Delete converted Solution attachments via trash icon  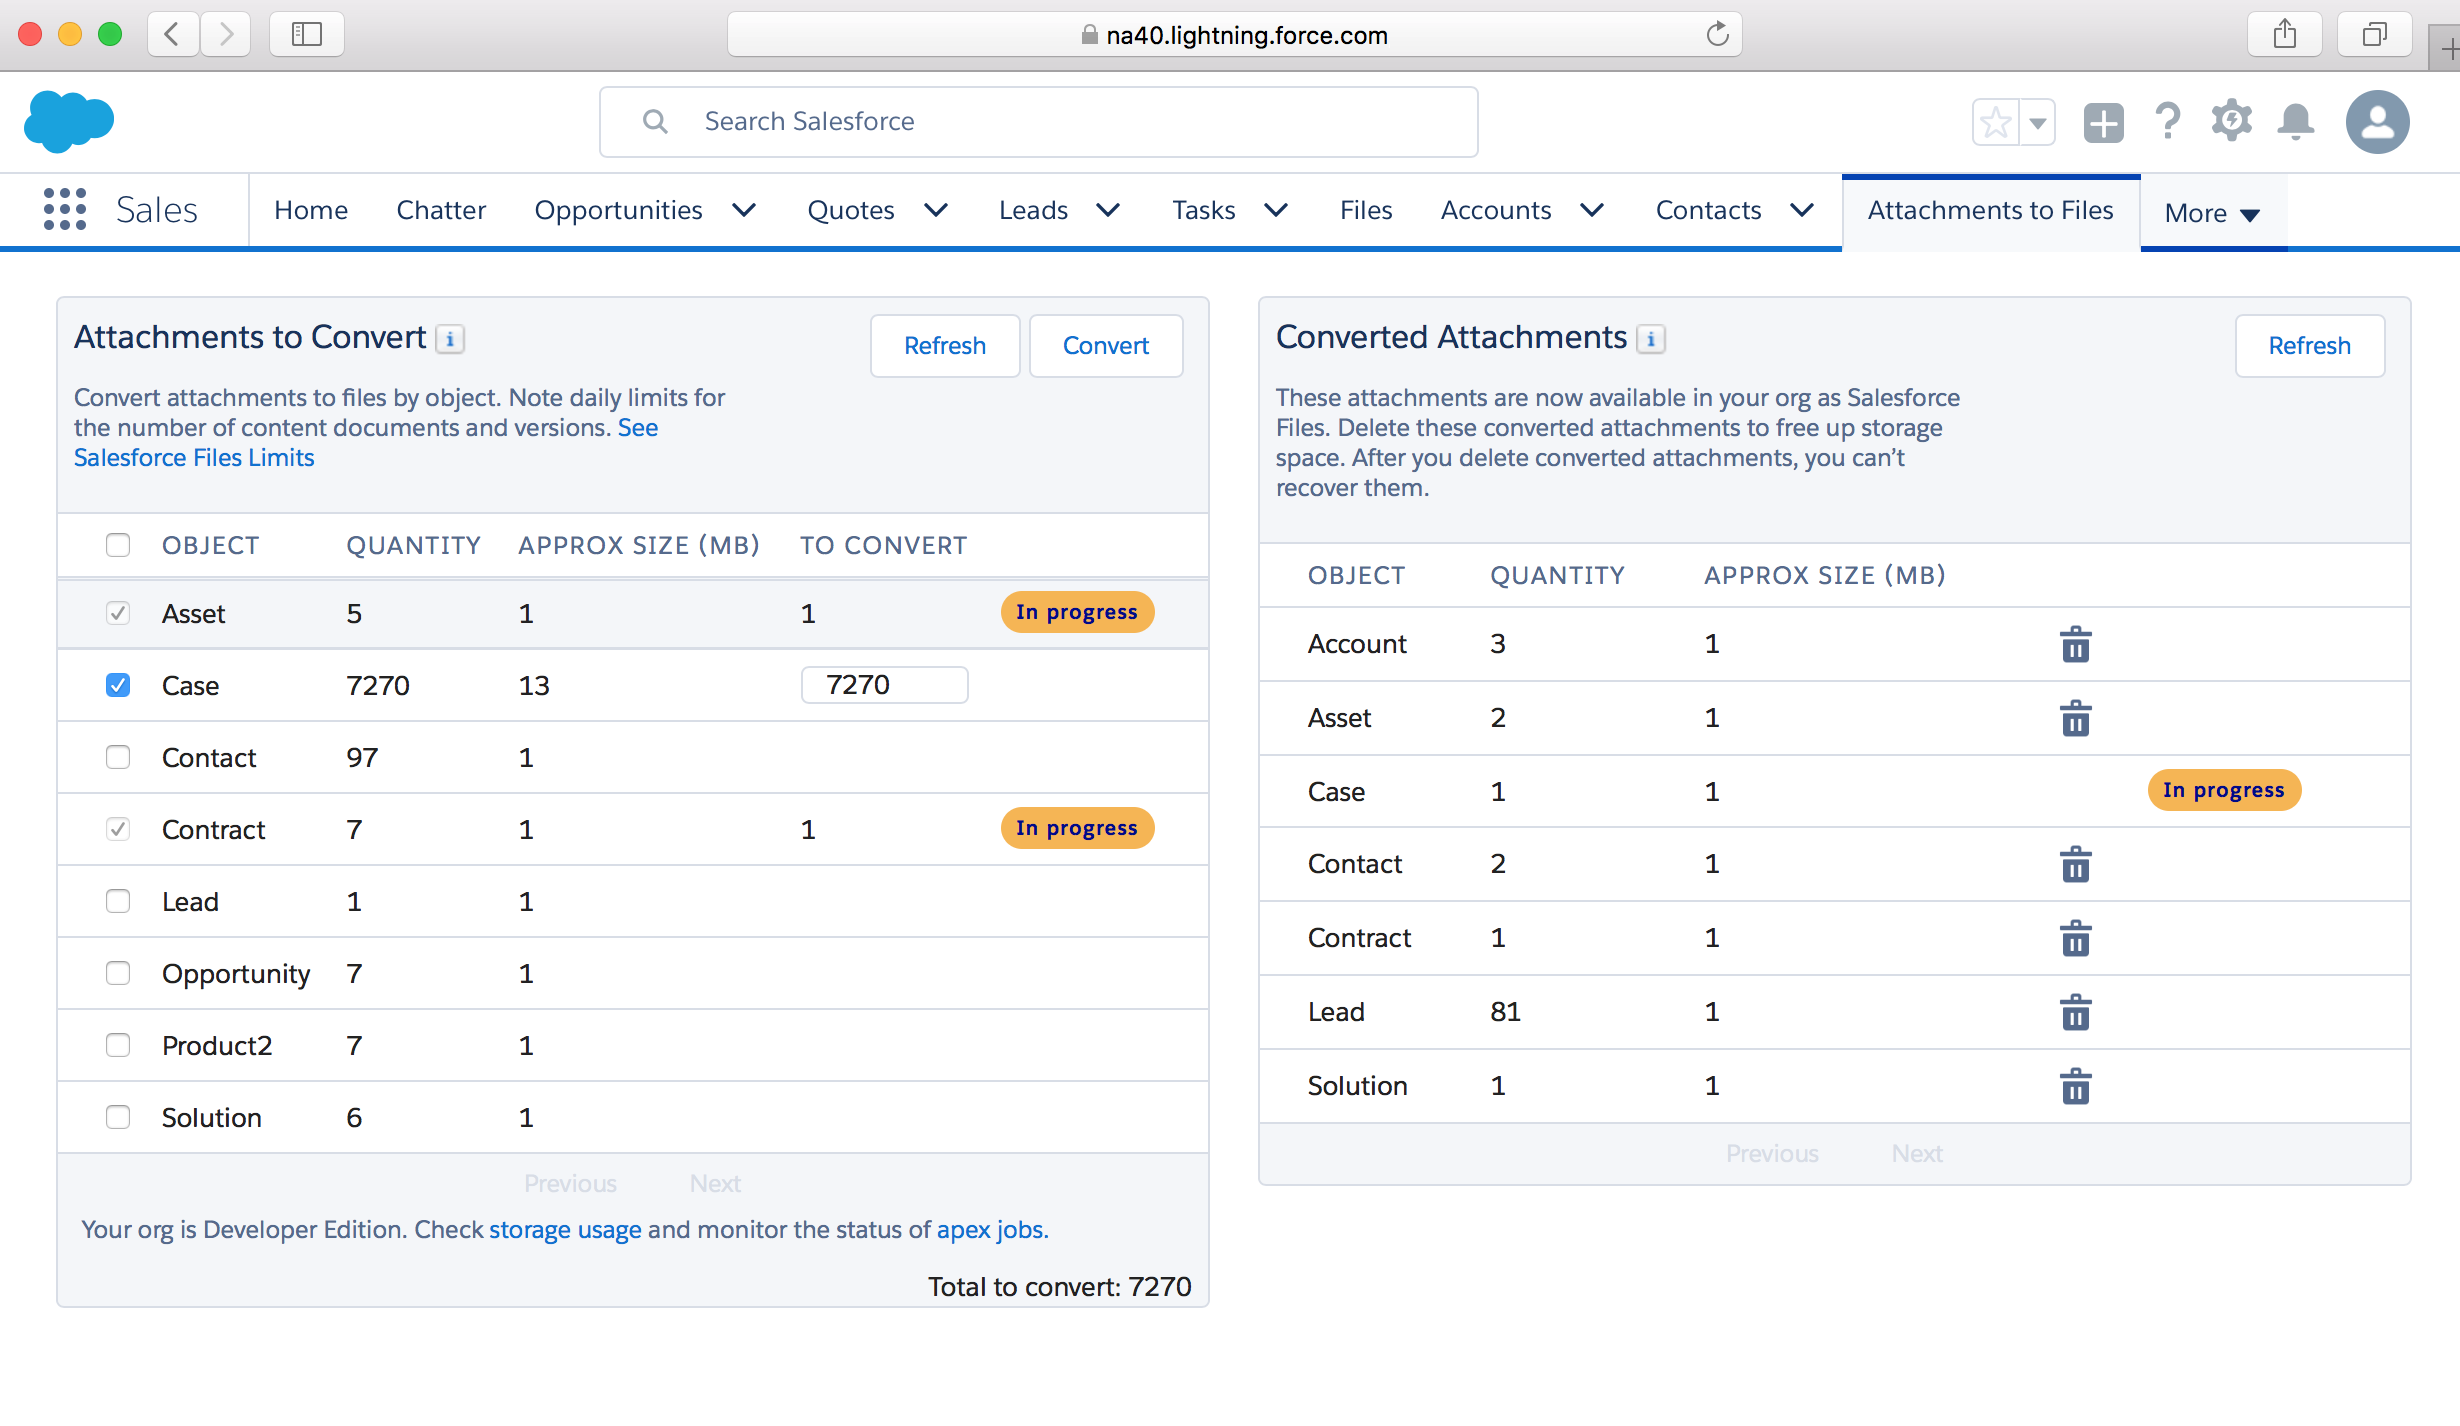pyautogui.click(x=2076, y=1086)
